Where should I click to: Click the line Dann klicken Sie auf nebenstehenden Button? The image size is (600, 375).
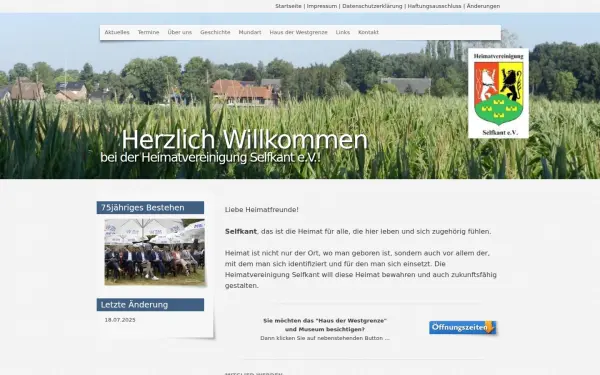click(325, 338)
